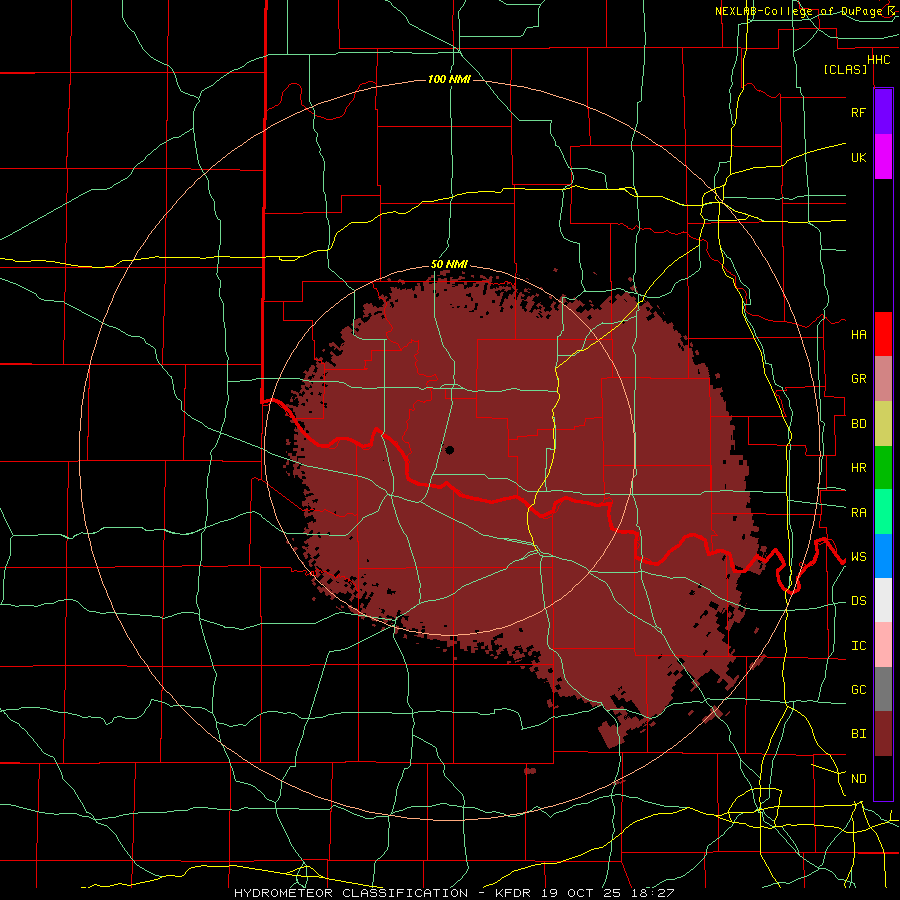Click the BD yellow-olive color swatch
Viewport: 900px width, 900px height.
(883, 423)
